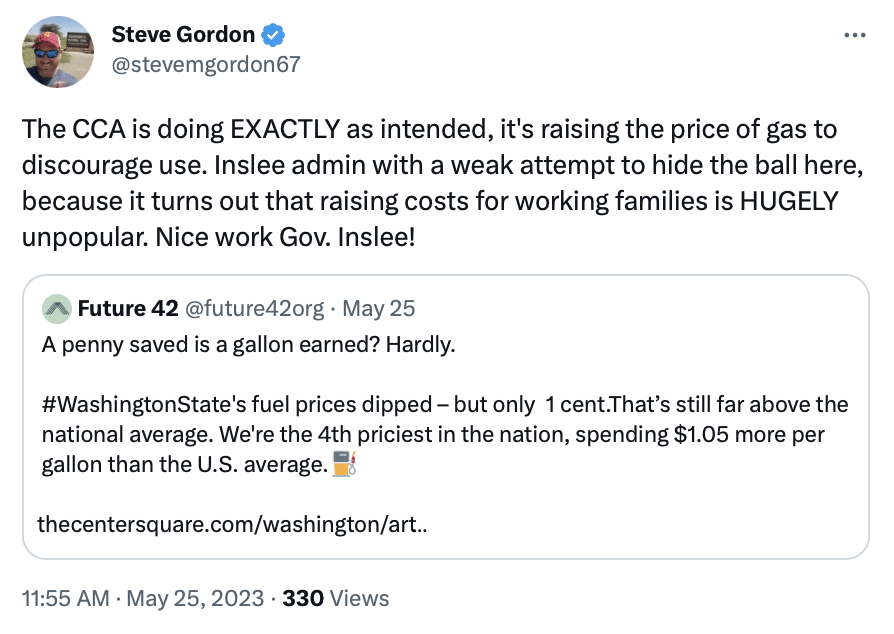Click the May 25, 2023 date
The image size is (894, 634).
tap(195, 599)
